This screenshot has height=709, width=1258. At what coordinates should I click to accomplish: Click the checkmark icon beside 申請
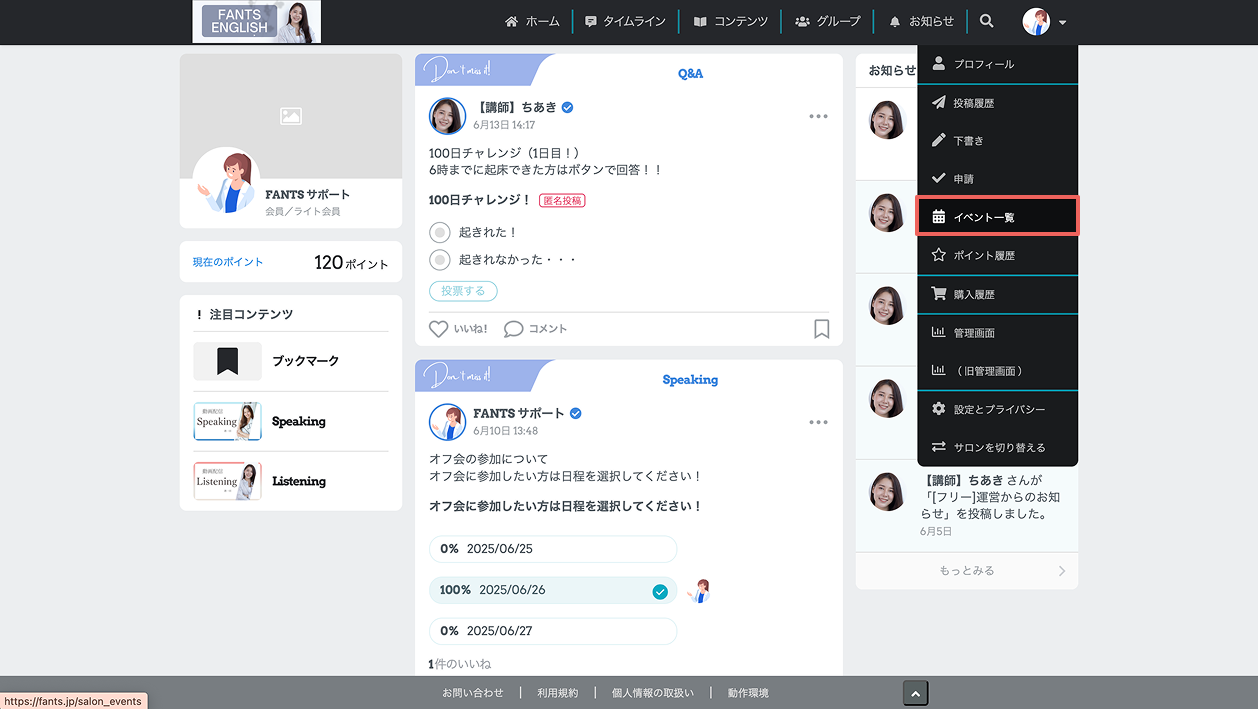pos(938,179)
